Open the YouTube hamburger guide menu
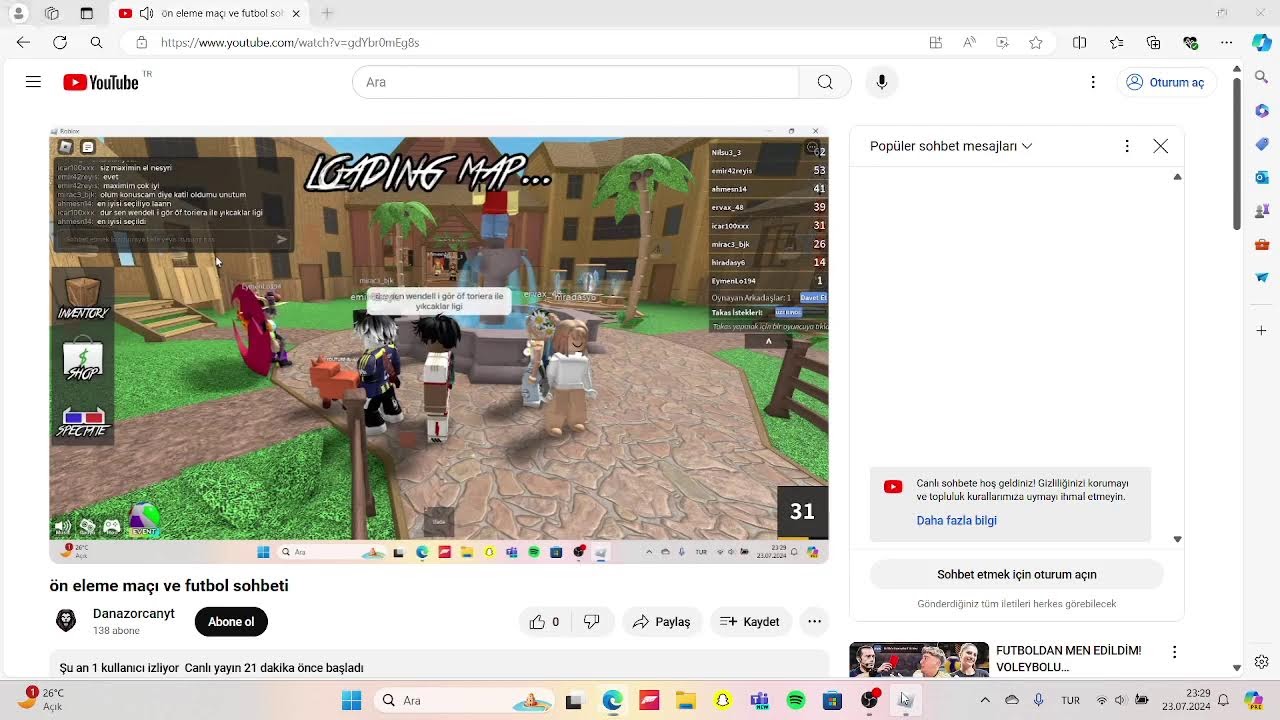Viewport: 1280px width, 720px height. click(x=33, y=82)
